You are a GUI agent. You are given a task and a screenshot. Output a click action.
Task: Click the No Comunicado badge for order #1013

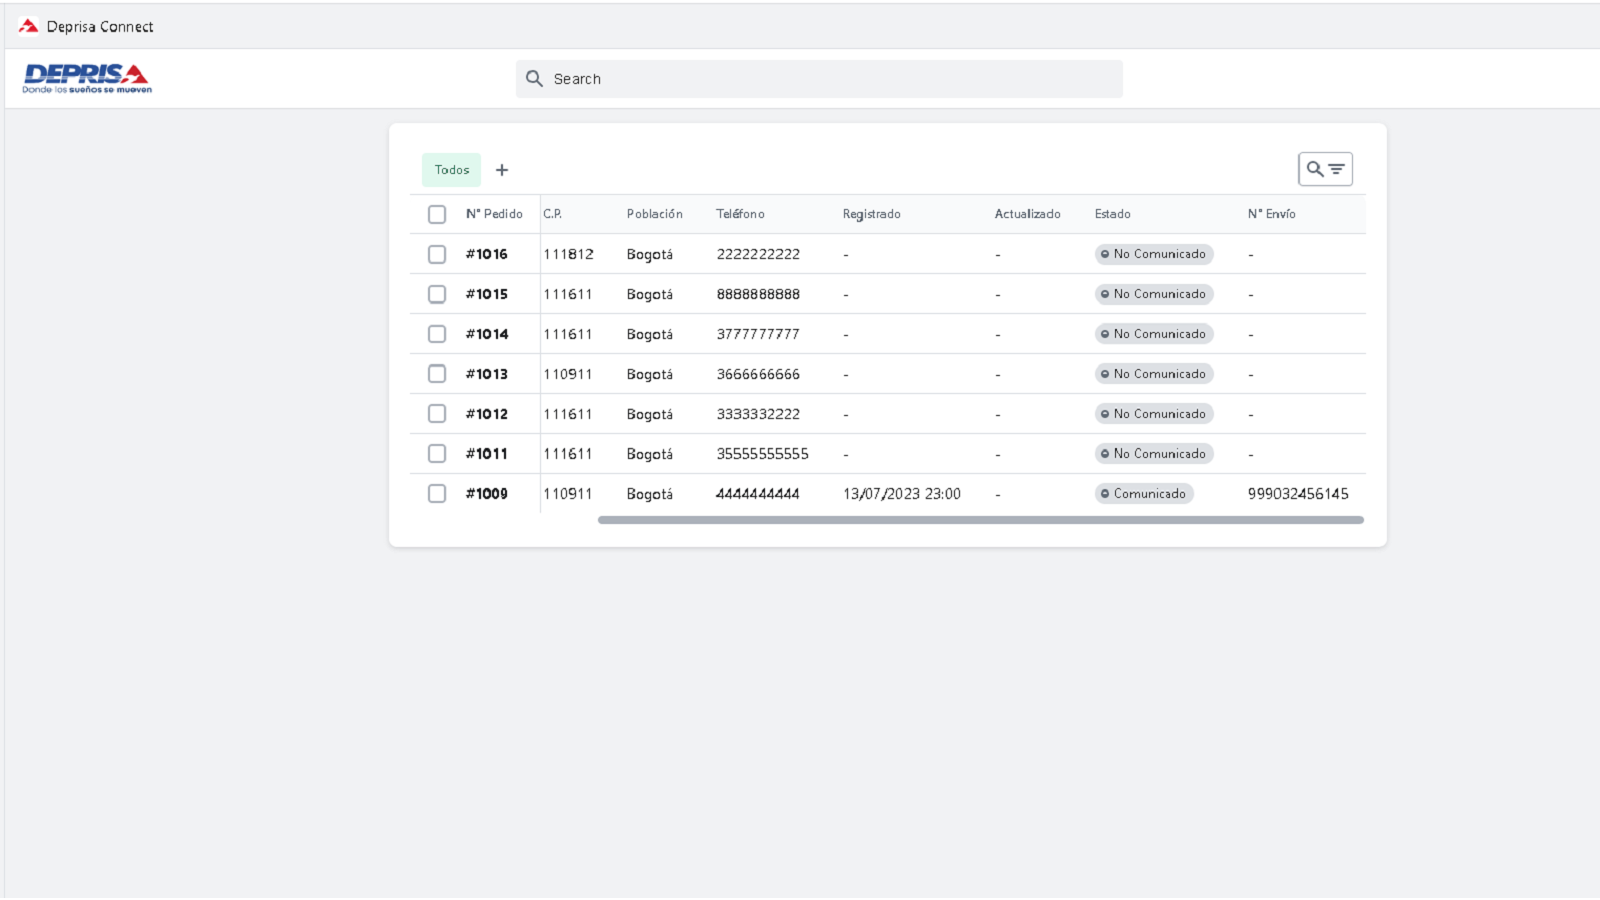1153,373
